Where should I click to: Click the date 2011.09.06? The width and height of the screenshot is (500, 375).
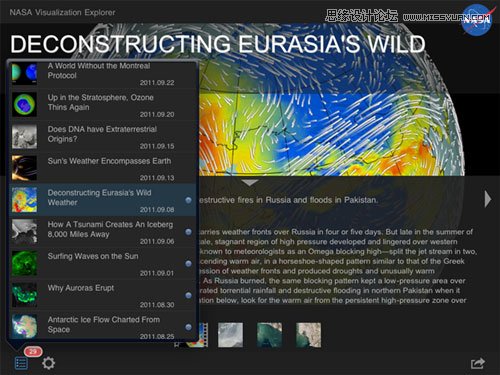(157, 241)
